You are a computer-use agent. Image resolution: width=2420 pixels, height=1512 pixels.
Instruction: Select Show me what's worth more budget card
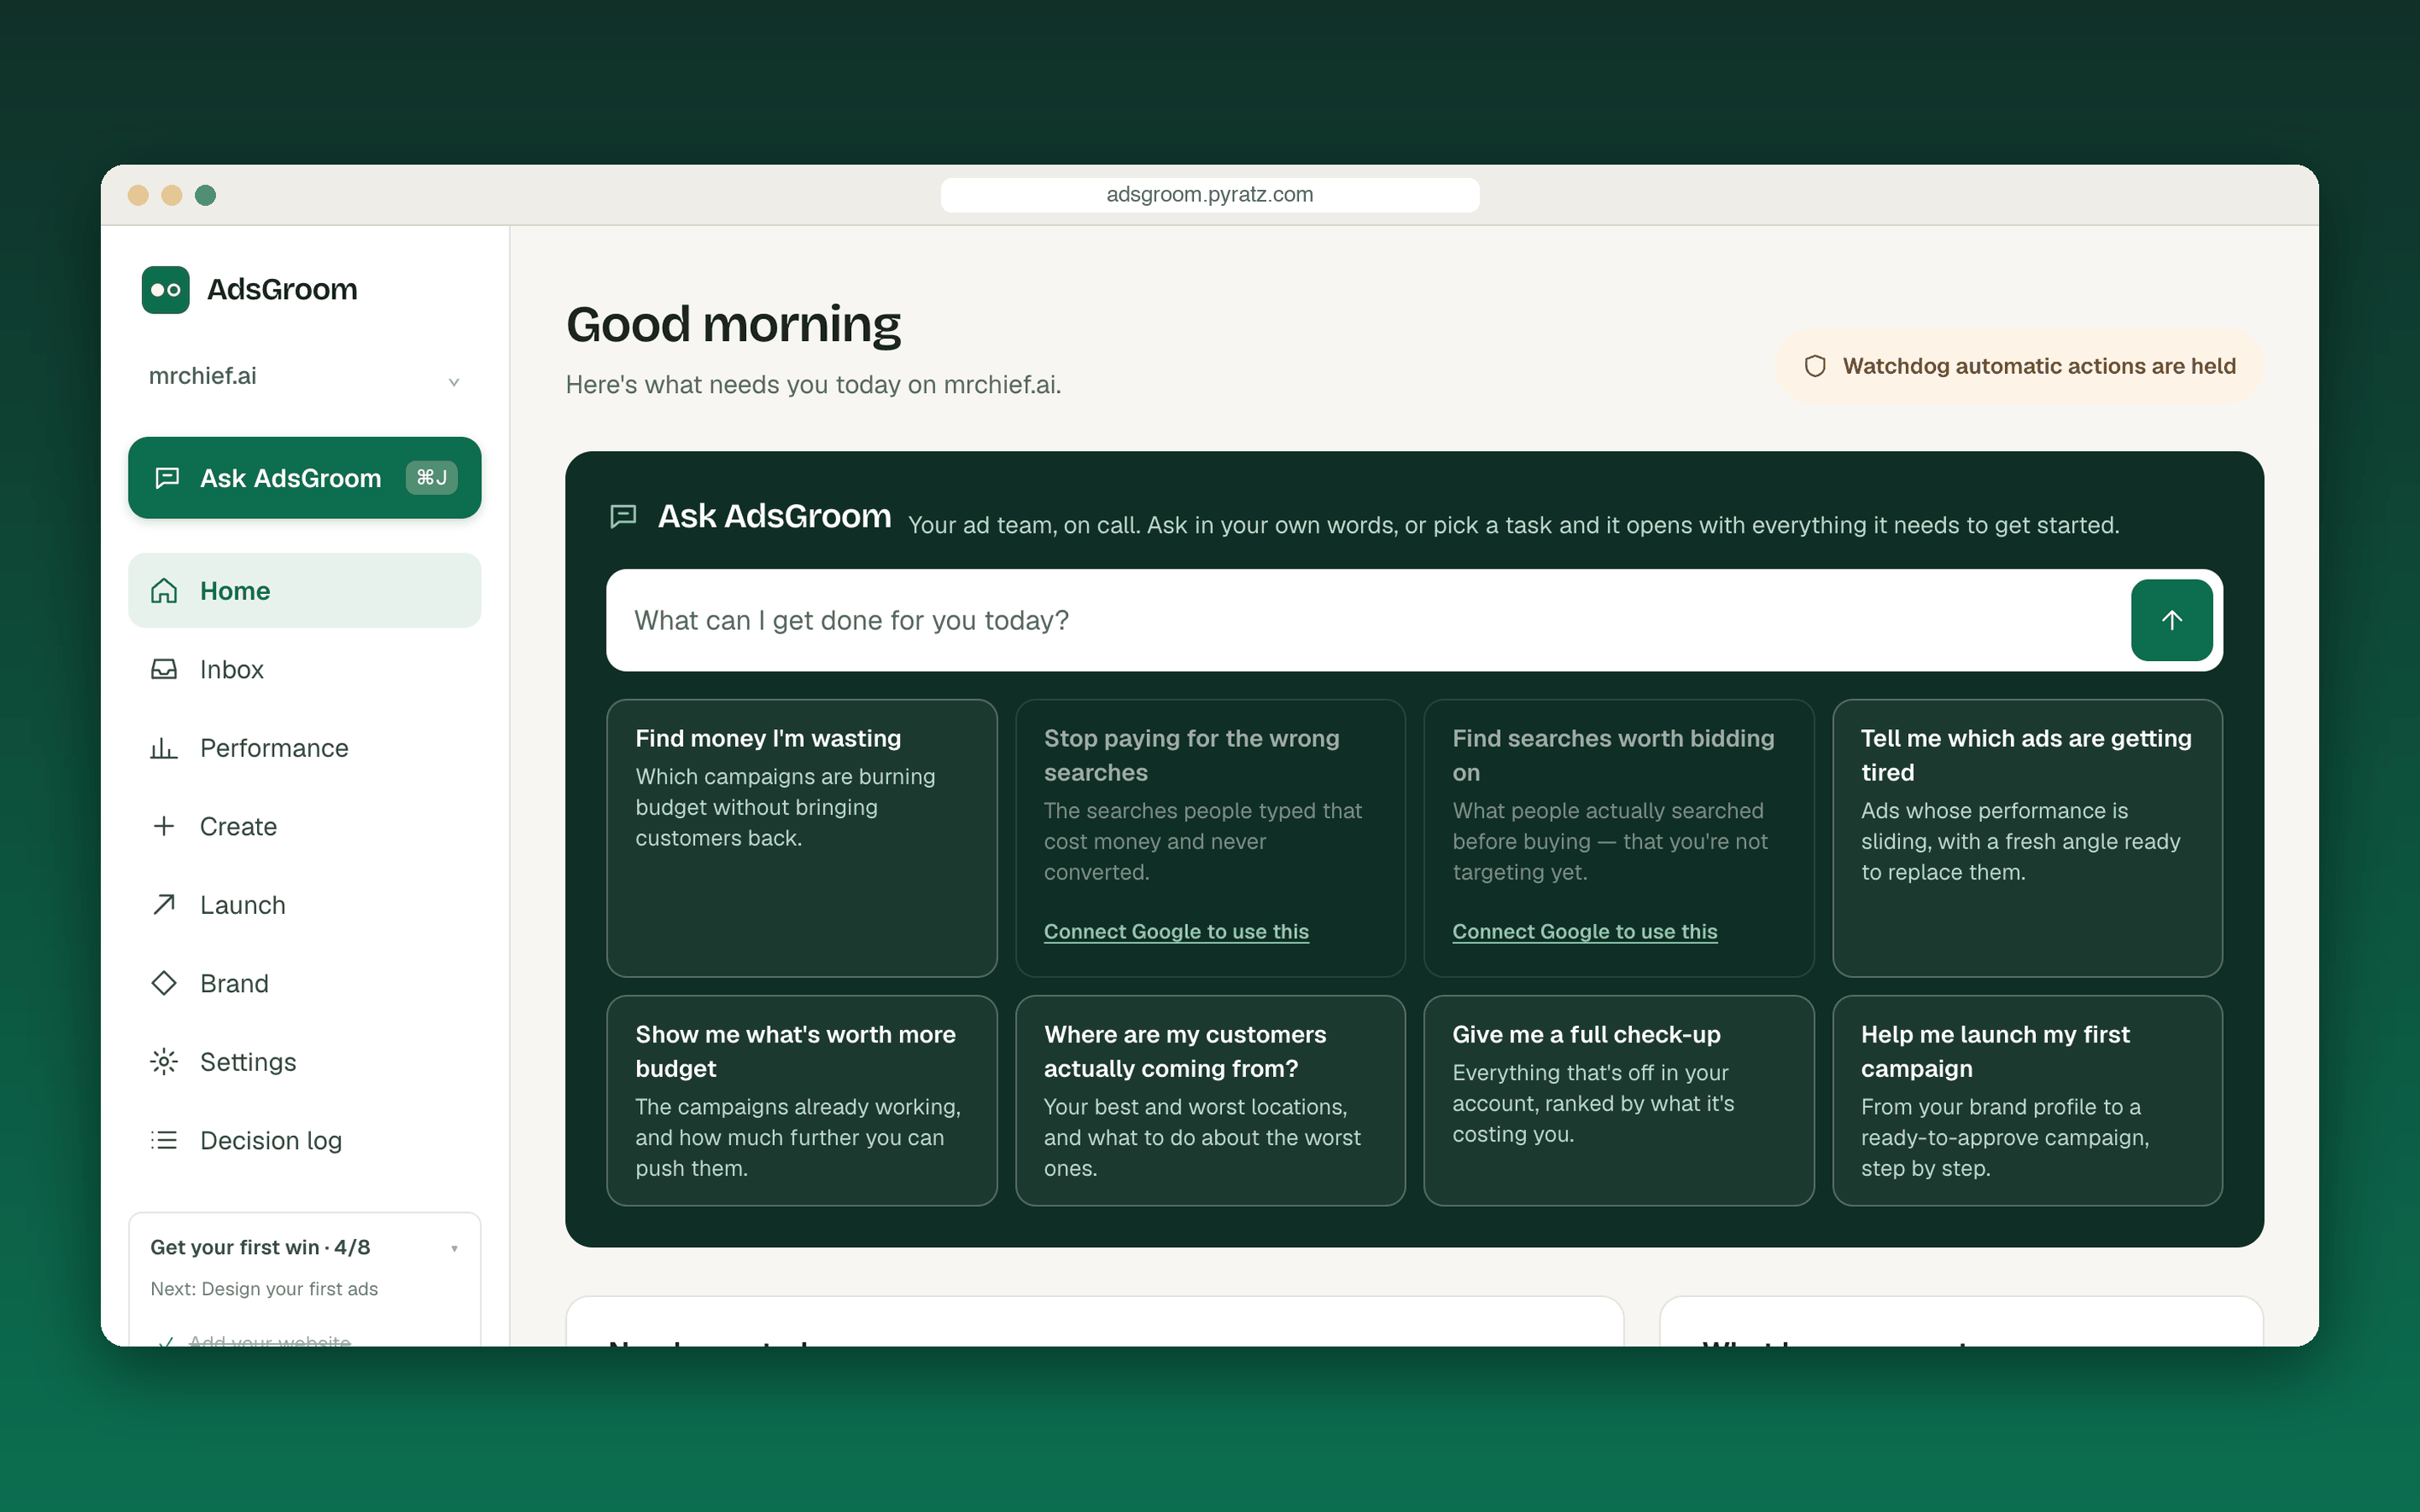[801, 1100]
